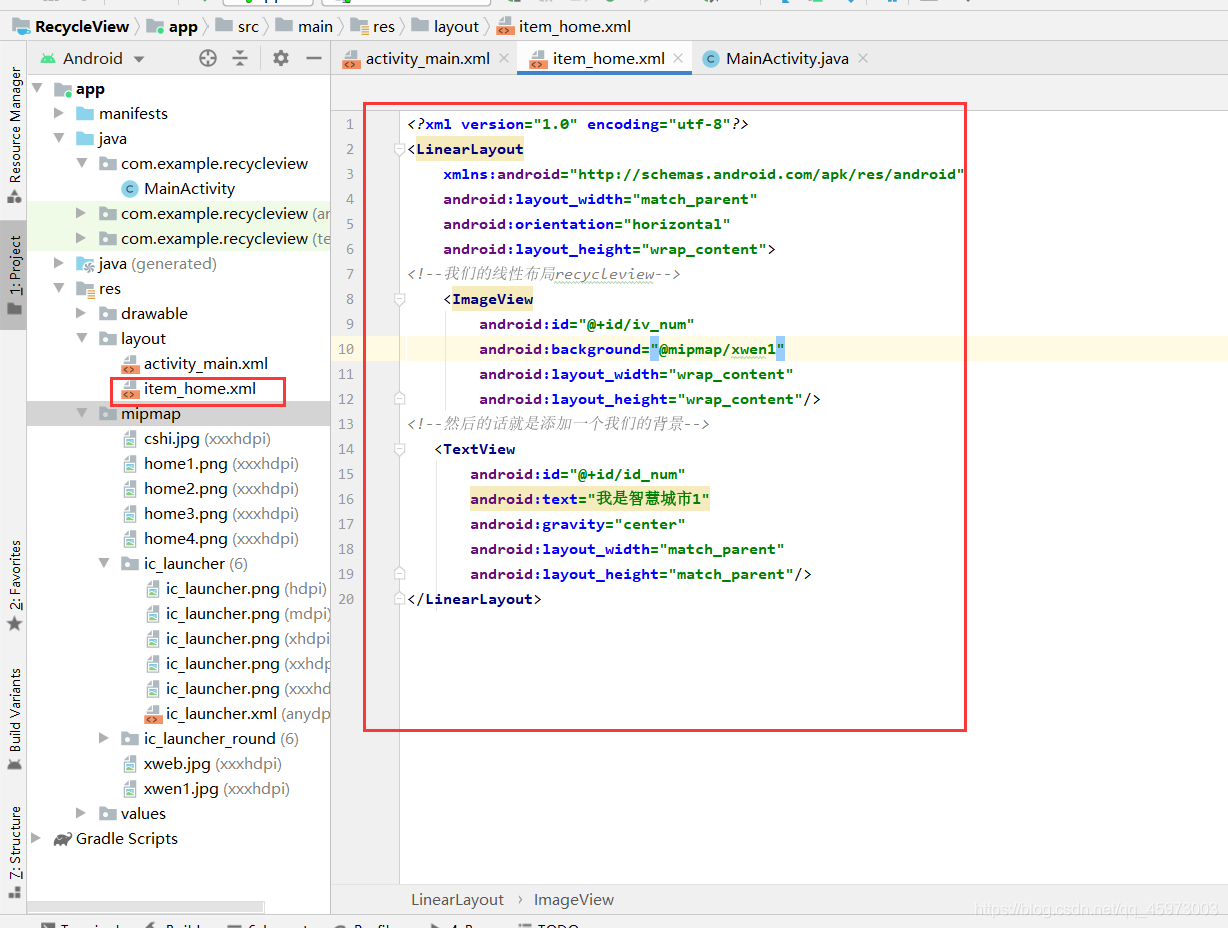Expand the manifests folder
This screenshot has width=1228, height=928.
coord(59,114)
